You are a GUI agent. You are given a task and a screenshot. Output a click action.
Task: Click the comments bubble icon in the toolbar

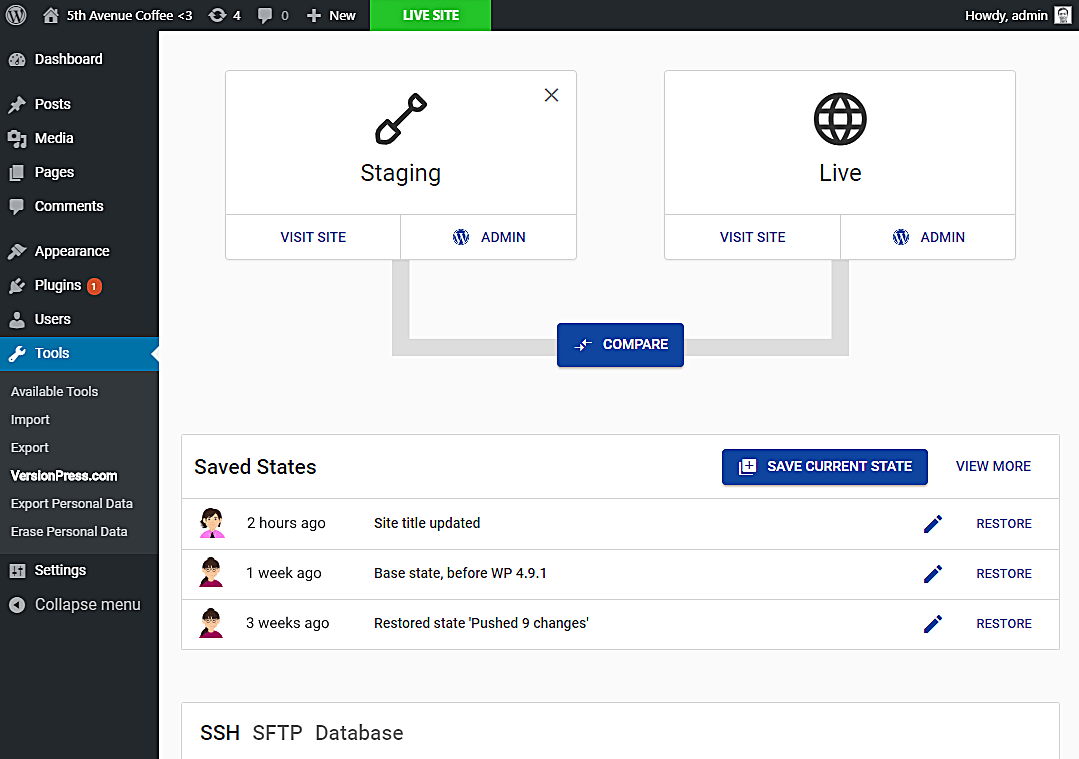point(265,15)
